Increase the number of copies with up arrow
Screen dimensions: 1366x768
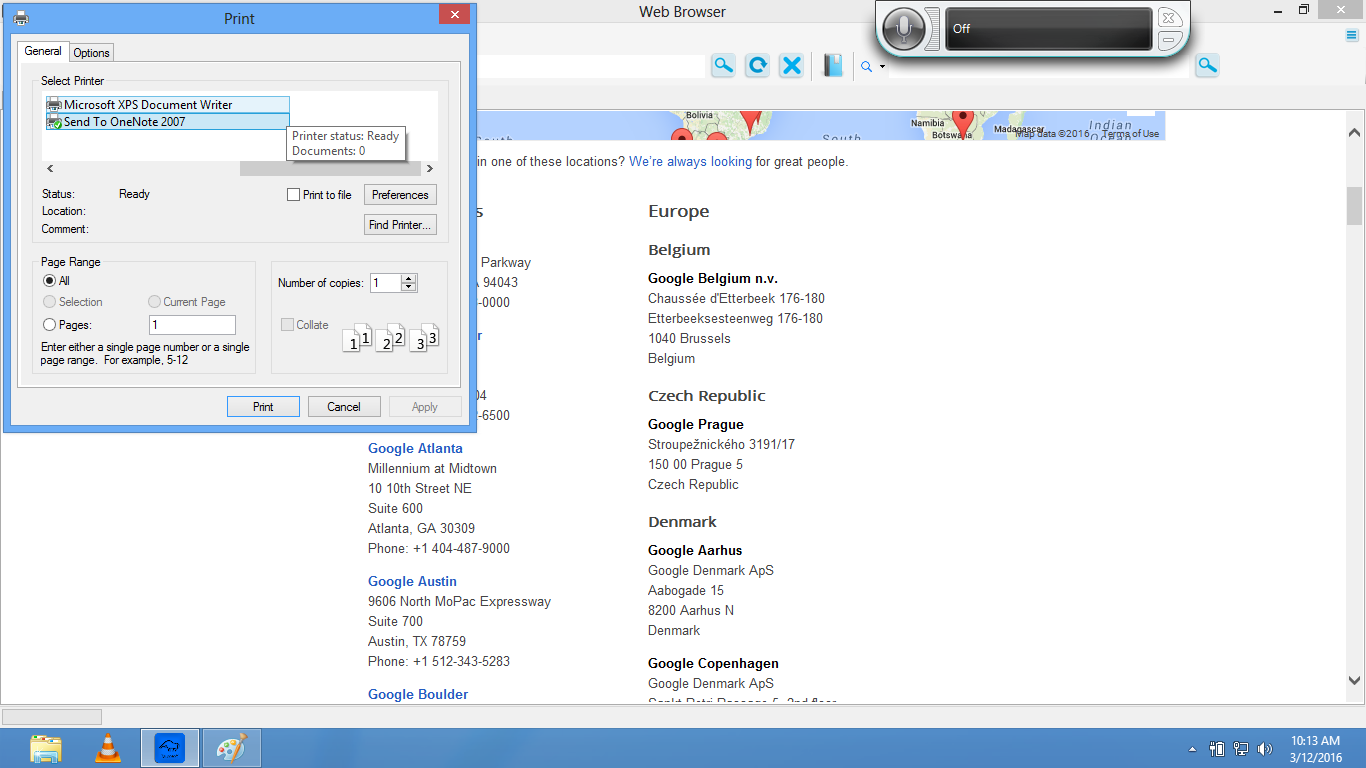click(408, 279)
